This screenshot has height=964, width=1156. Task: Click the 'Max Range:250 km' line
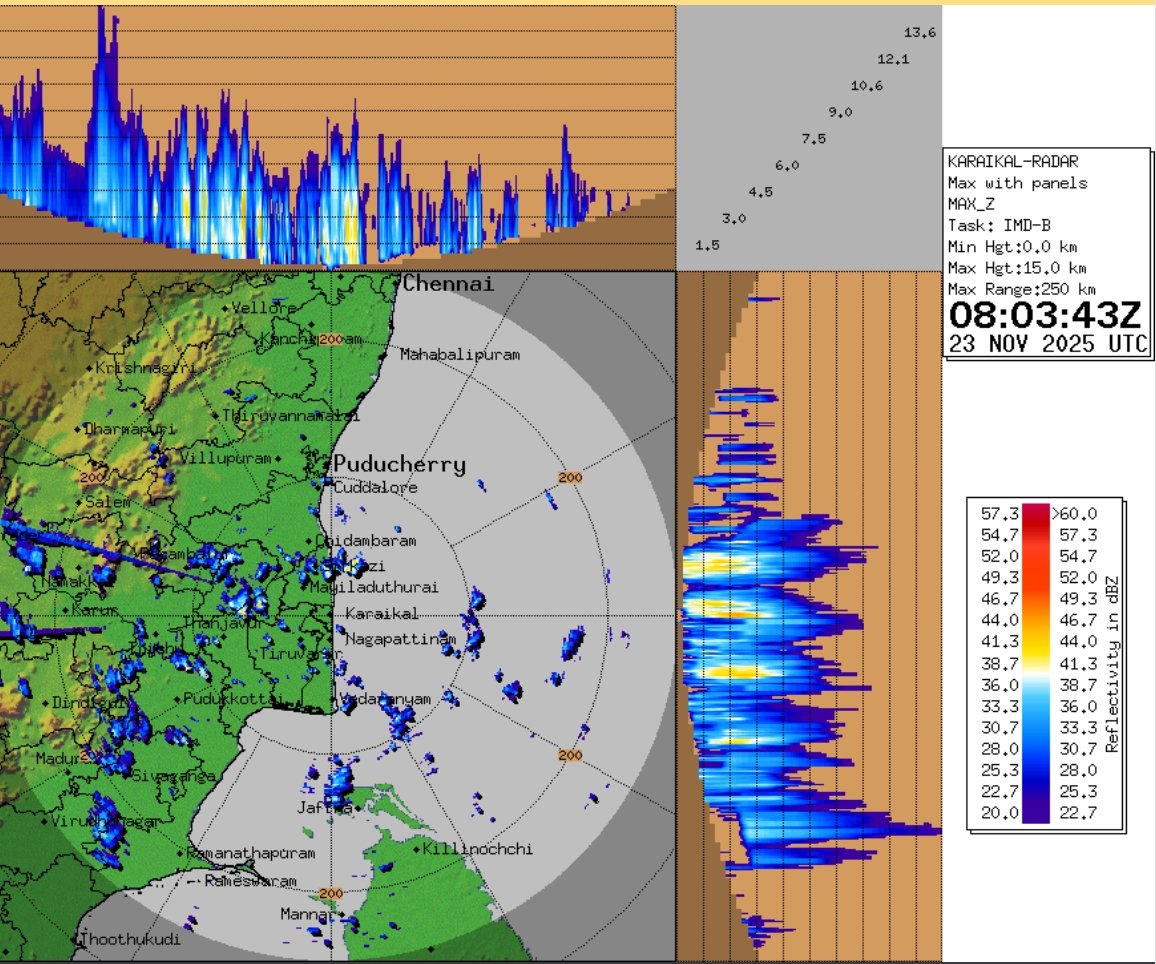(1021, 290)
